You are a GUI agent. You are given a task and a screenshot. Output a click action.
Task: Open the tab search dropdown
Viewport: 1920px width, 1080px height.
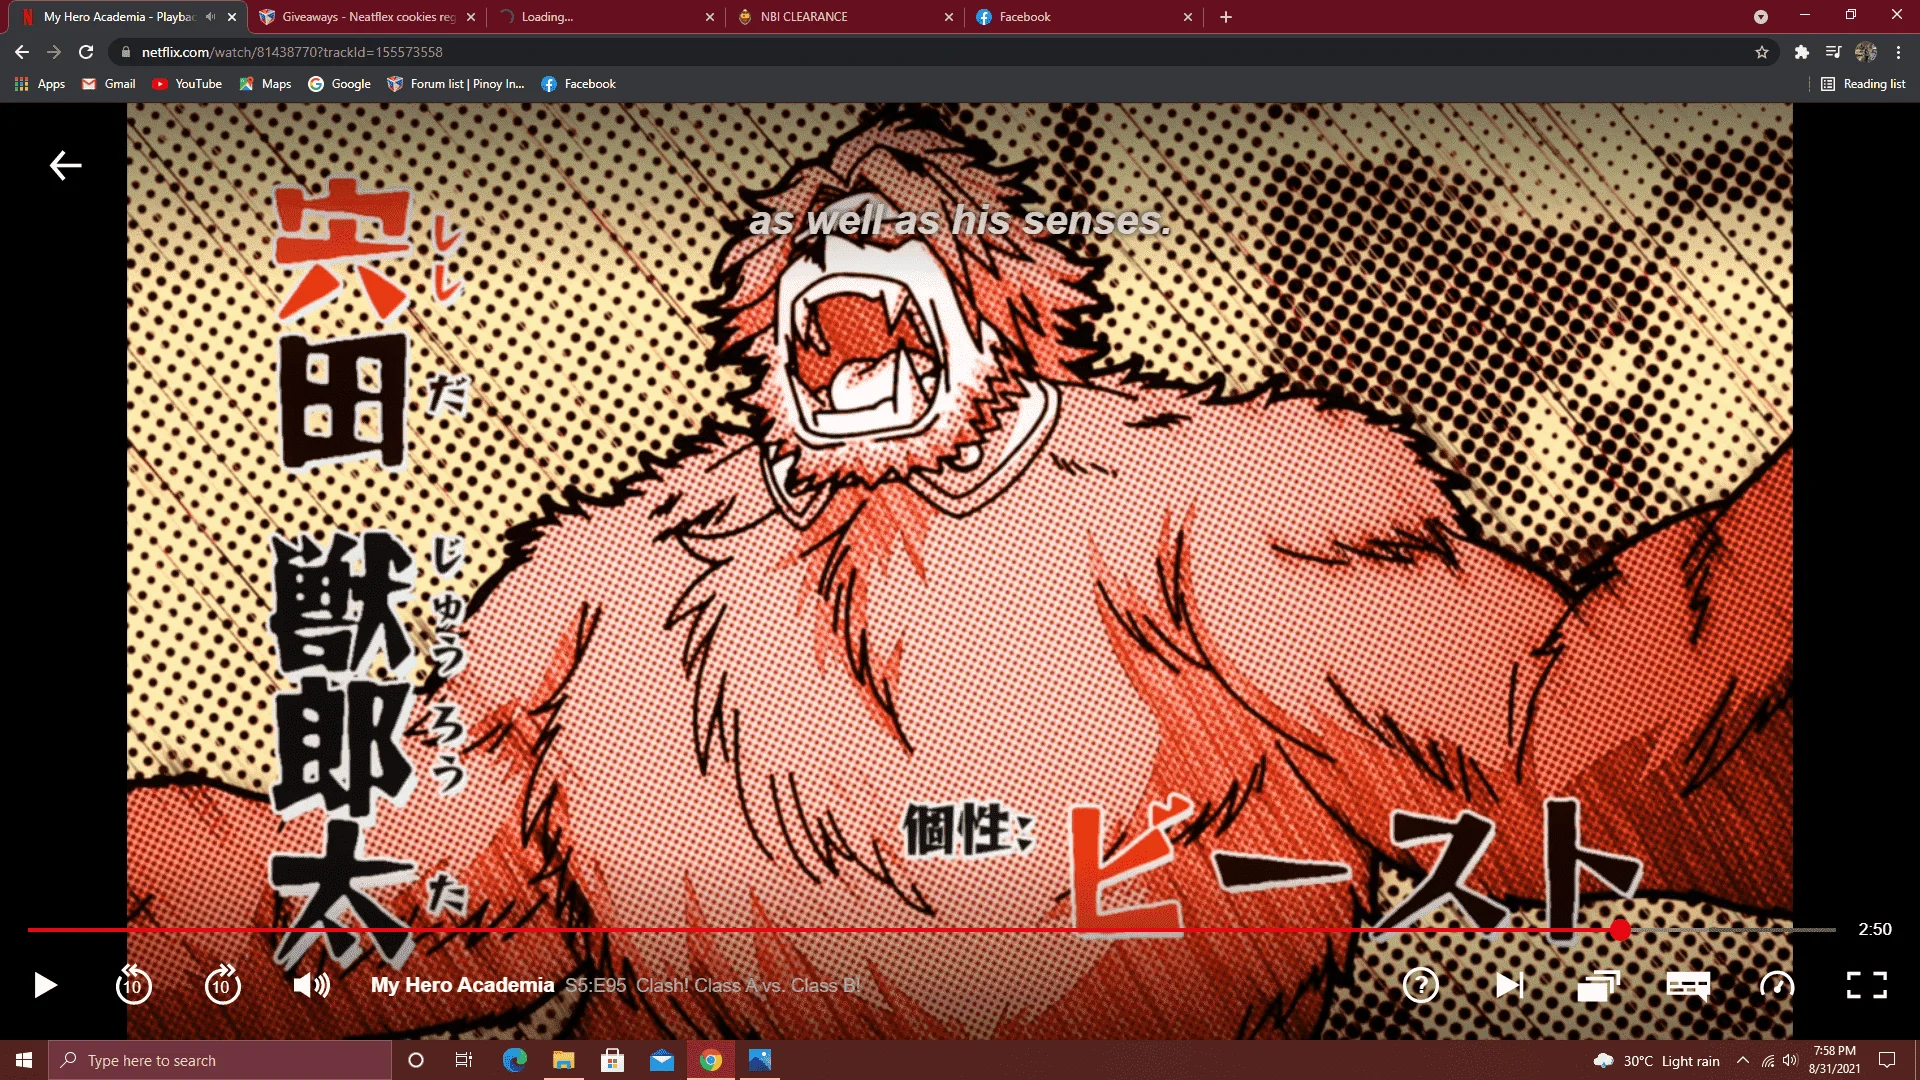pyautogui.click(x=1761, y=17)
